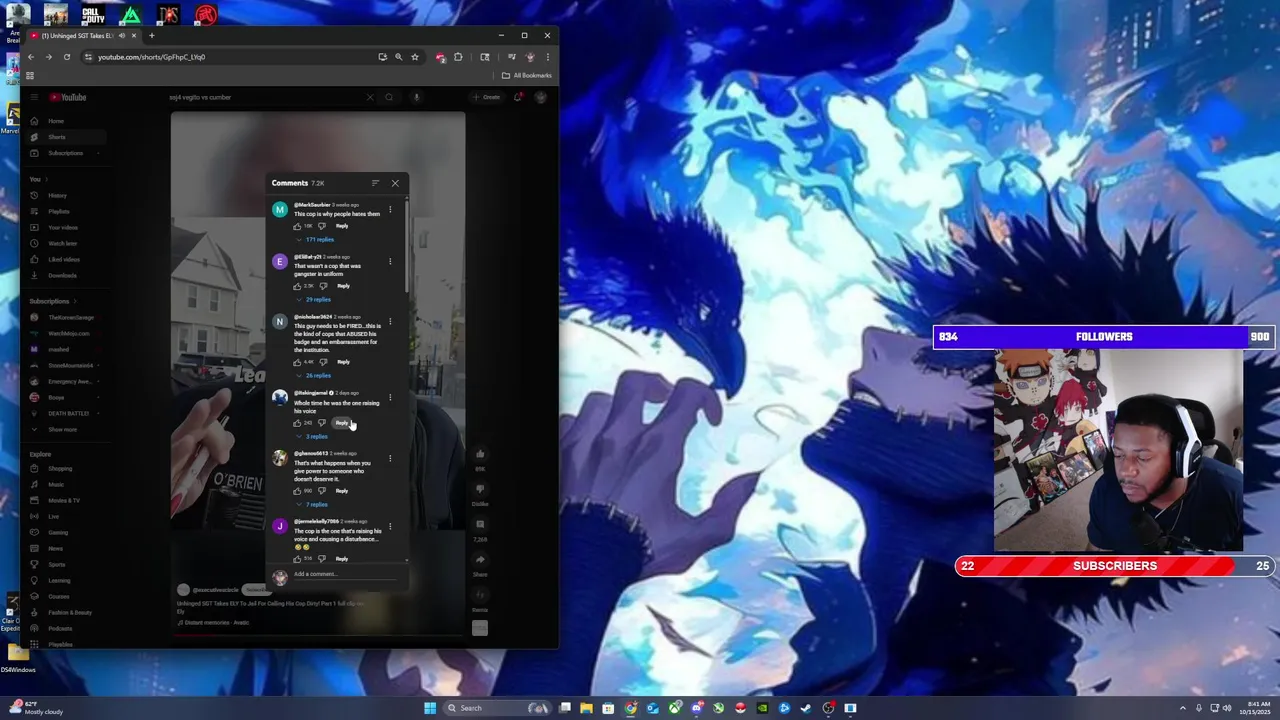Viewport: 1280px width, 720px height.
Task: Dislike the Short video
Action: click(480, 489)
